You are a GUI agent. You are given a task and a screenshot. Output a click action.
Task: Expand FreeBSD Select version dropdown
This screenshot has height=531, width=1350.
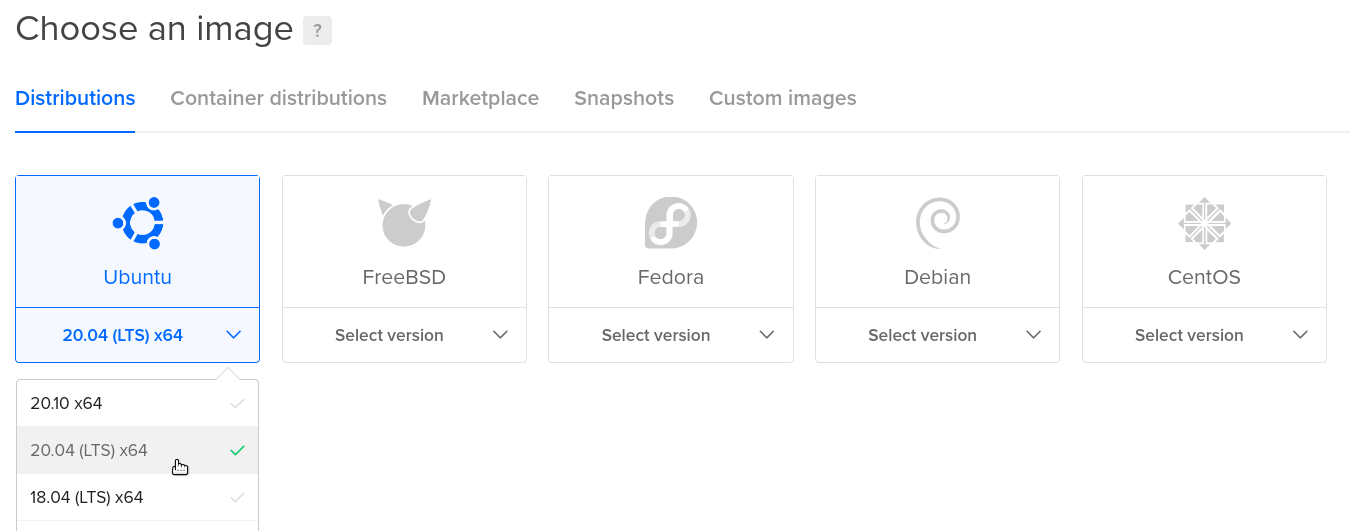click(x=404, y=335)
